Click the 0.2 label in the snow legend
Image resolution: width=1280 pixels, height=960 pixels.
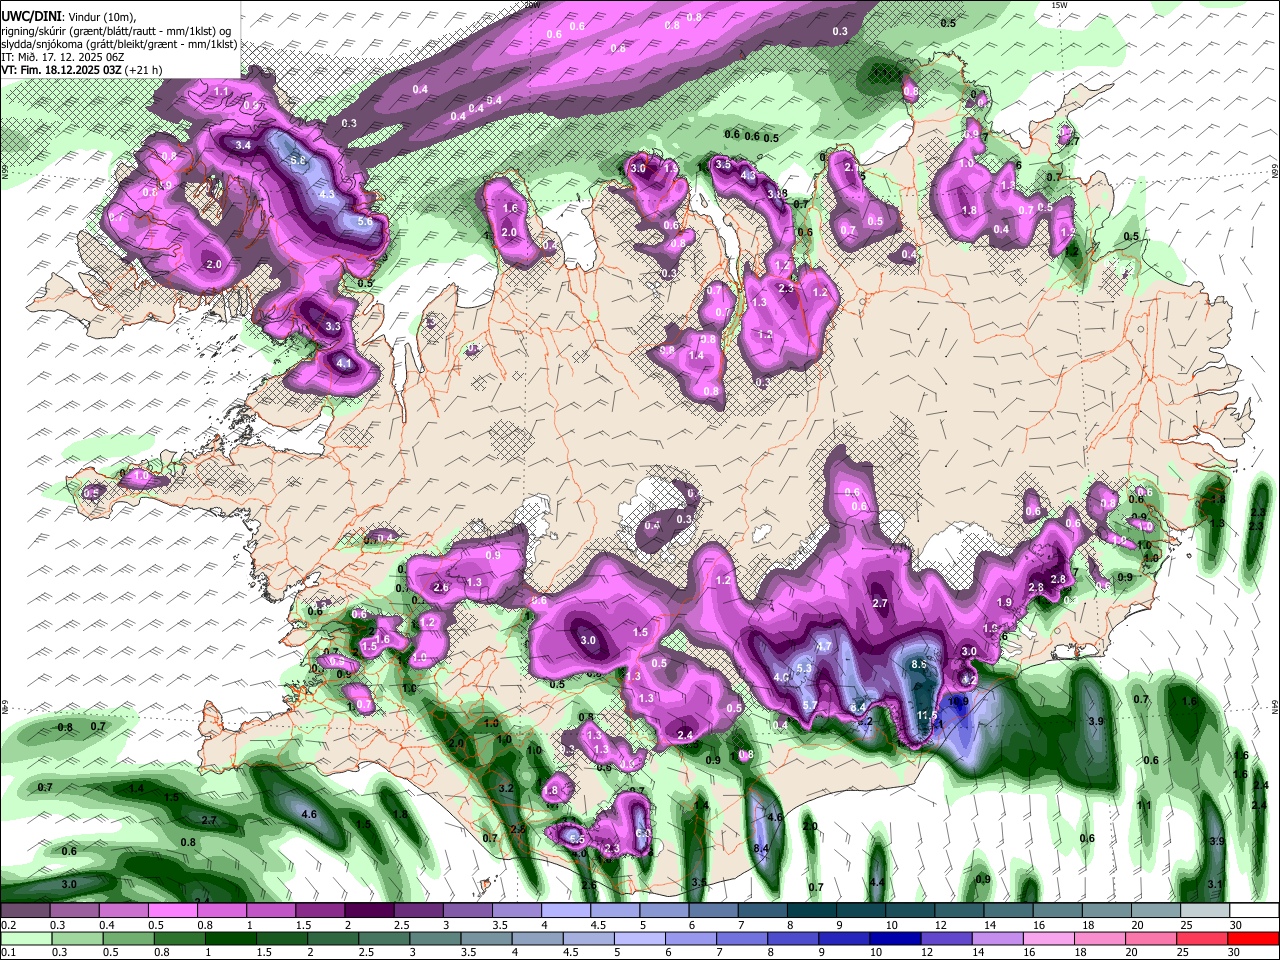pyautogui.click(x=9, y=925)
